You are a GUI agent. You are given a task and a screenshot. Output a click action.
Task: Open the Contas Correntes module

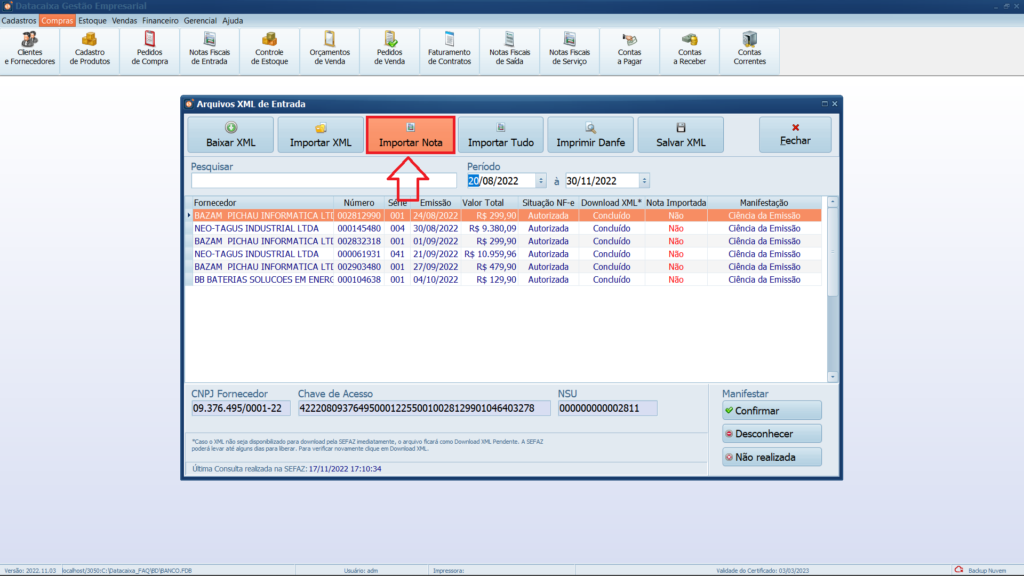(x=750, y=49)
